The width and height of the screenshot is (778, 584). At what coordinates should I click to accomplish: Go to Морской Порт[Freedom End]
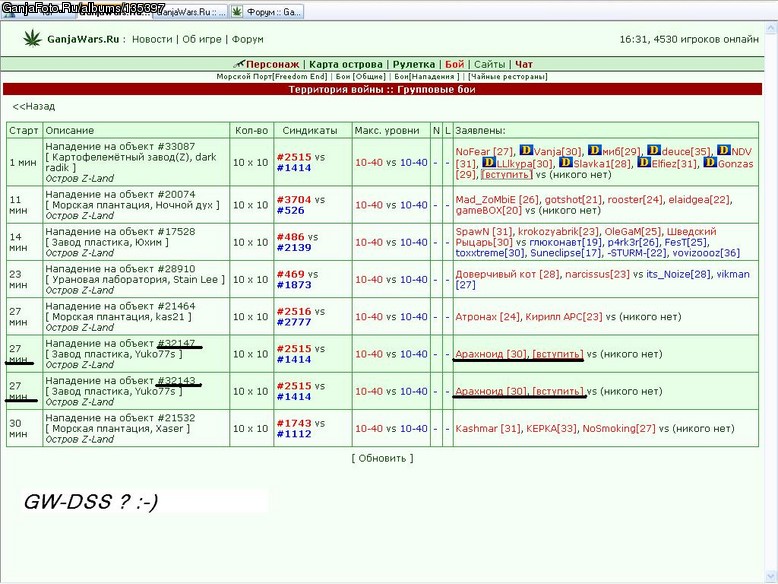tap(272, 76)
